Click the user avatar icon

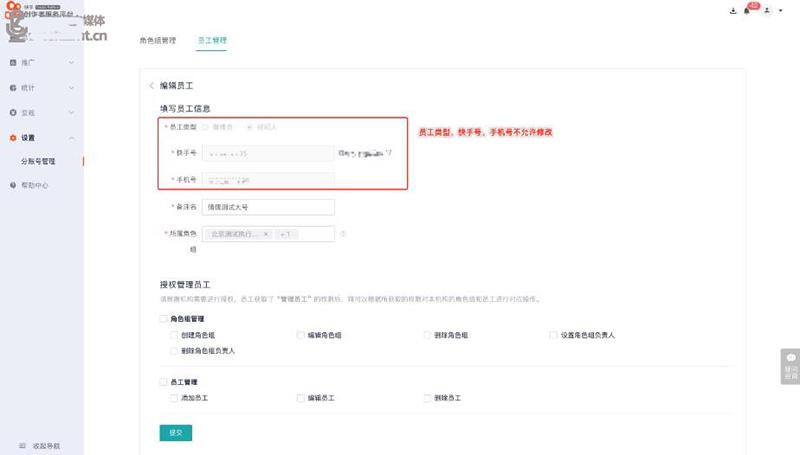point(767,11)
